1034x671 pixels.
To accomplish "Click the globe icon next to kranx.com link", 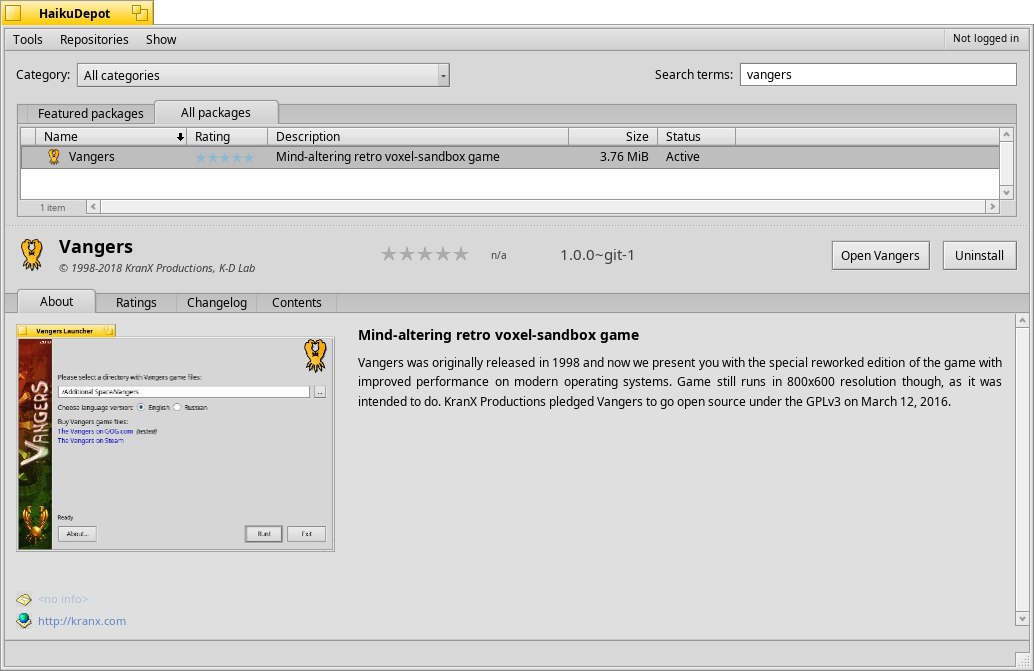I will [24, 620].
